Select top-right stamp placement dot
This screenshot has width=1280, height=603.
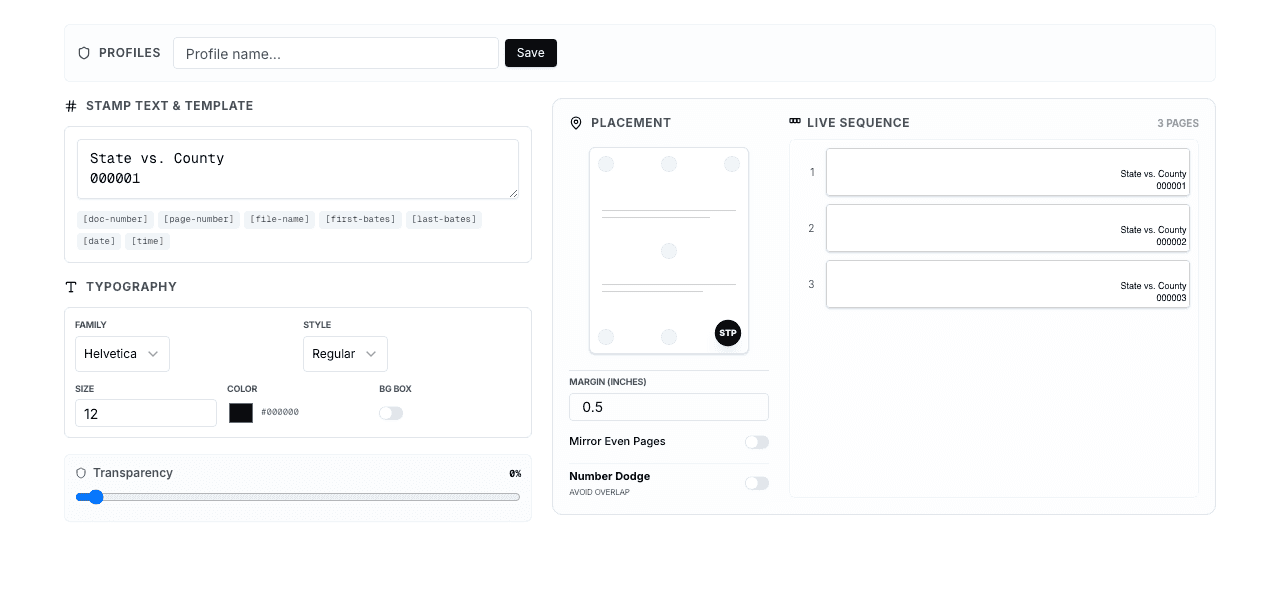732,164
